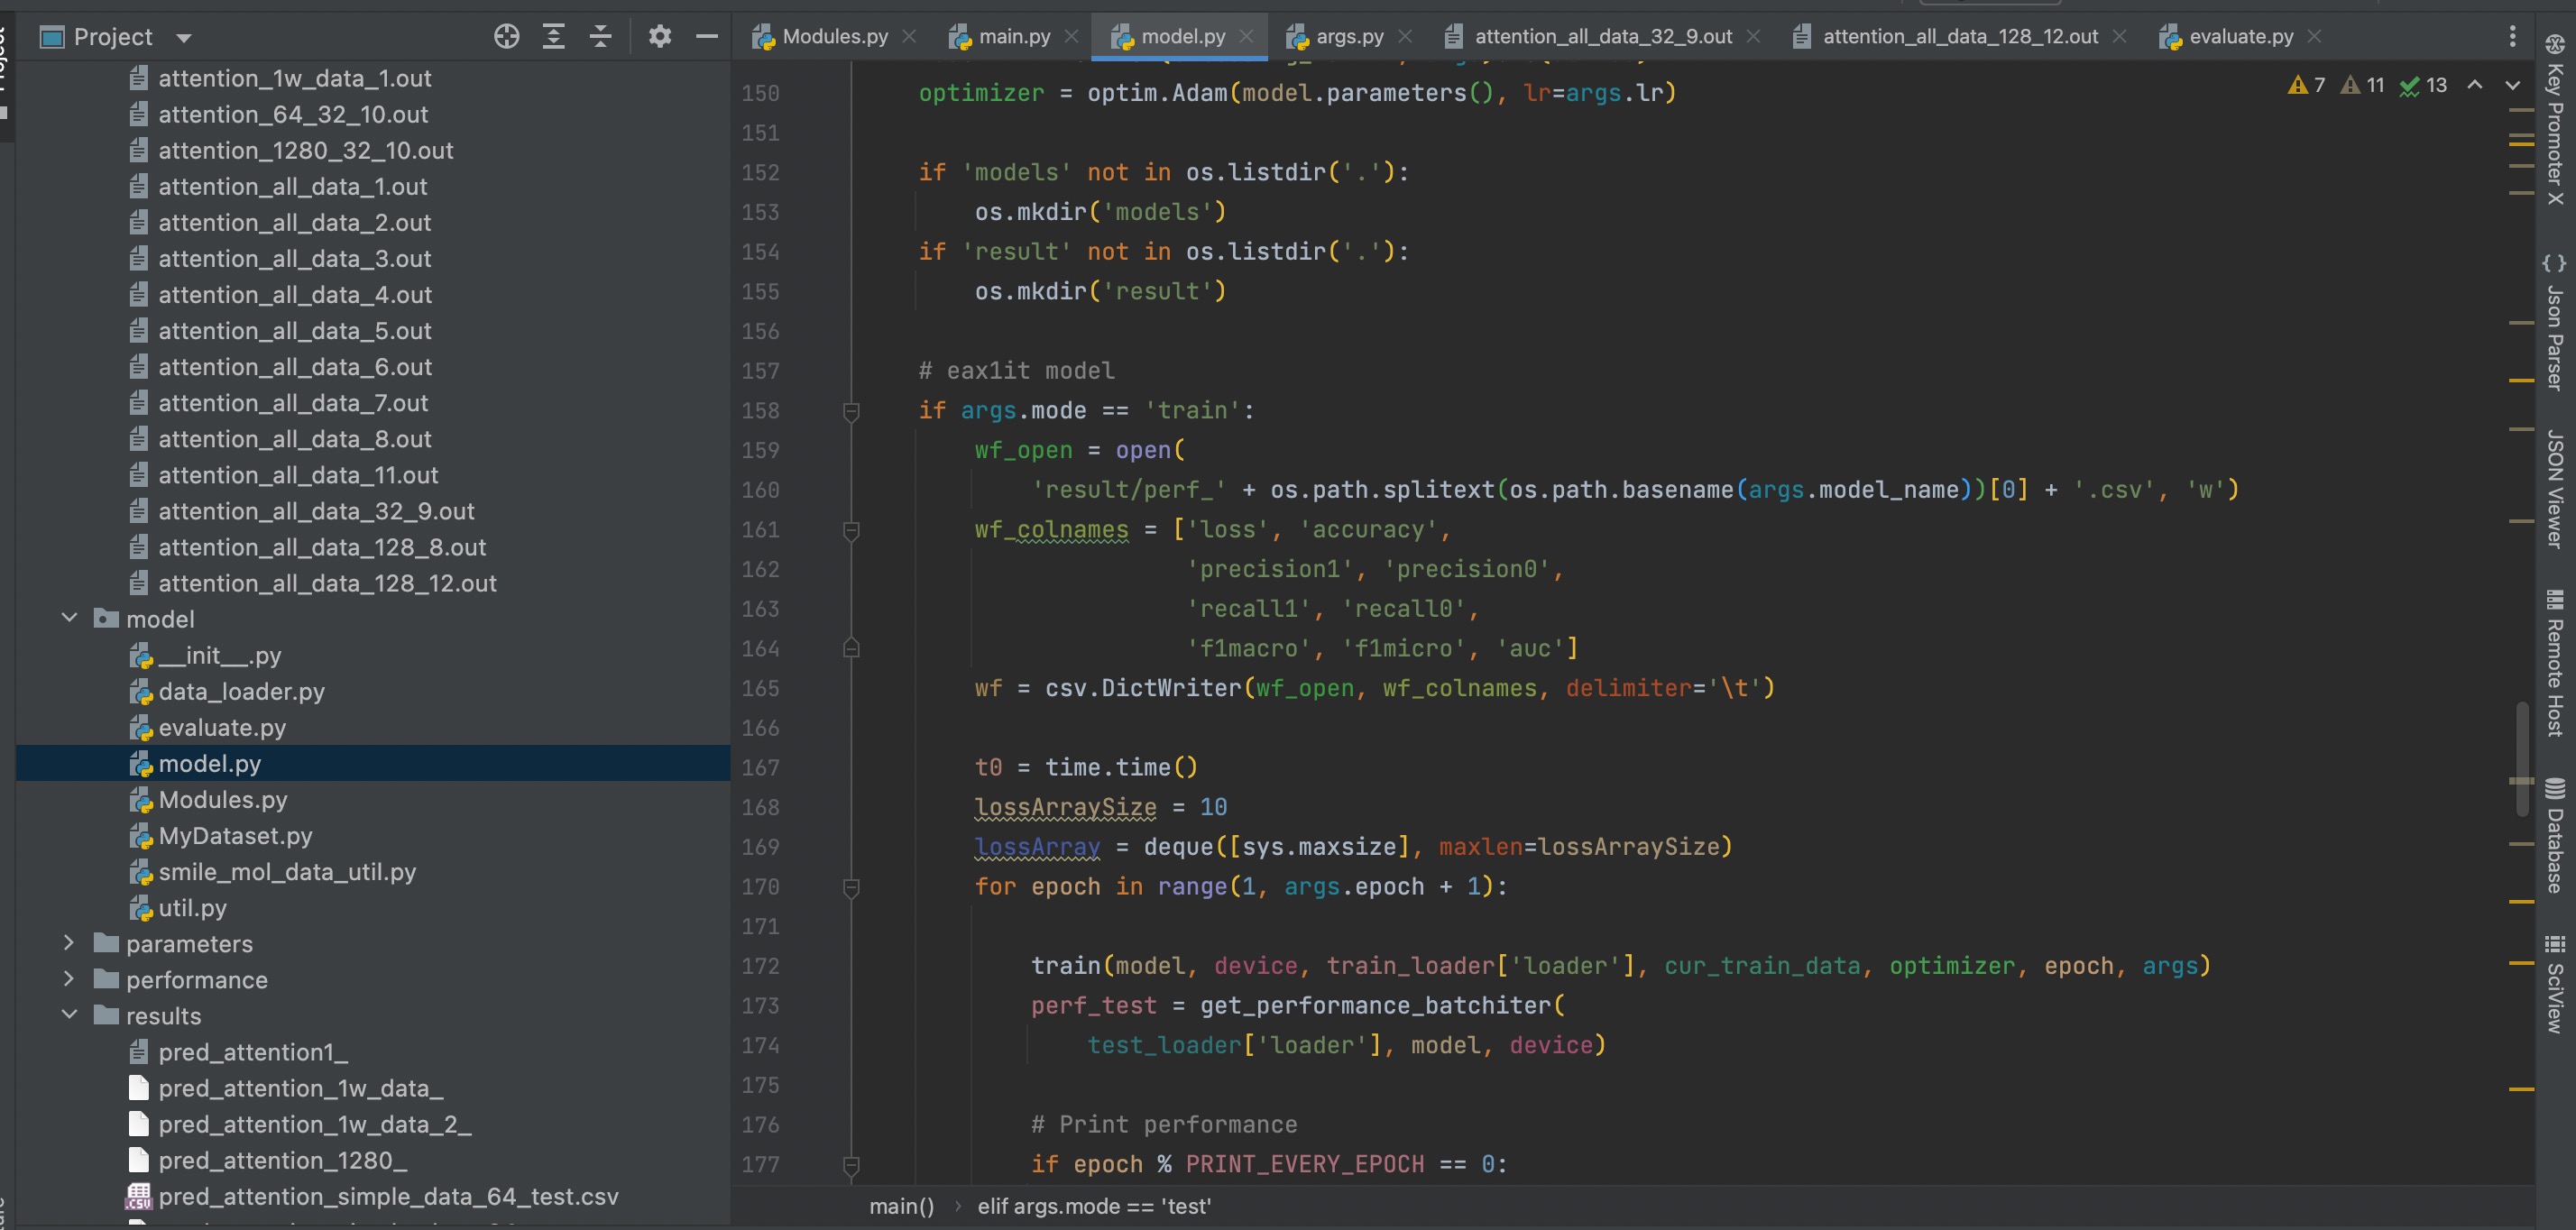Viewport: 2576px width, 1230px height.
Task: Open the Json Parser tool window
Action: 2556,322
